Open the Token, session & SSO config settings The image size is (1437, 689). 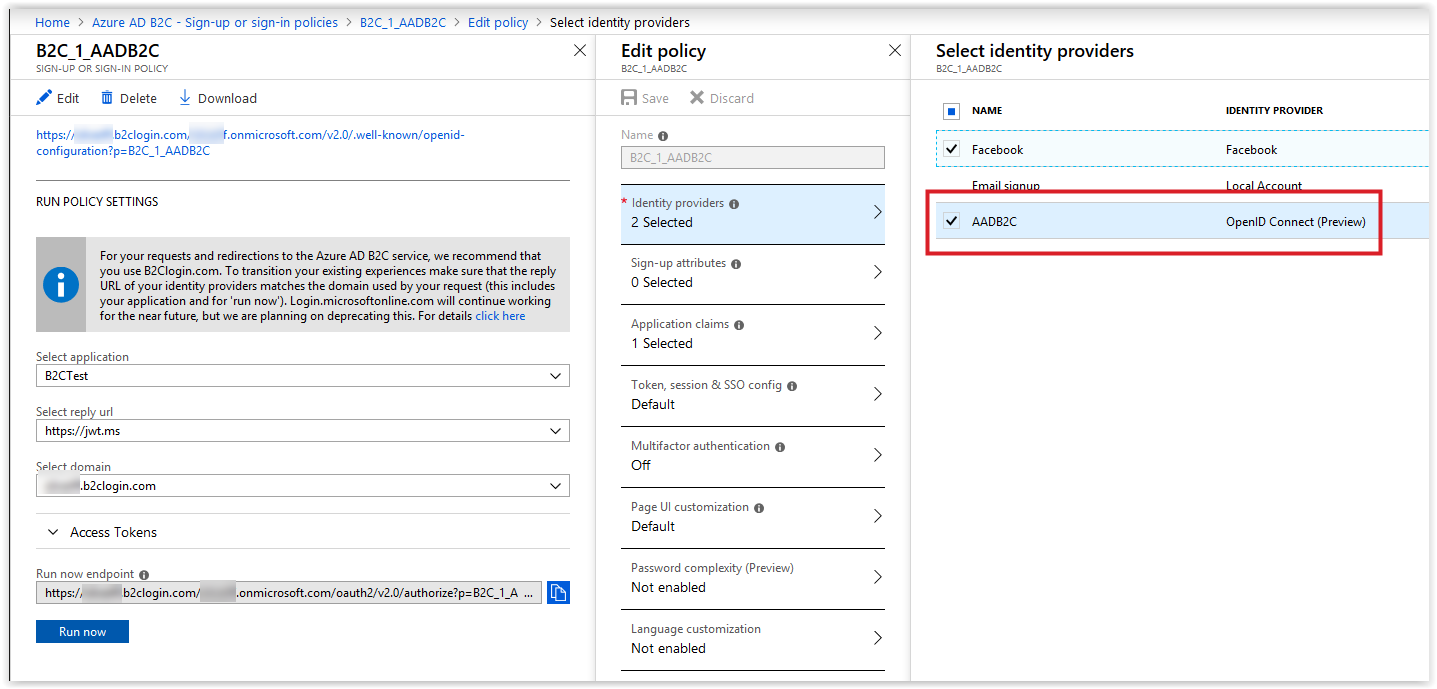tap(753, 394)
